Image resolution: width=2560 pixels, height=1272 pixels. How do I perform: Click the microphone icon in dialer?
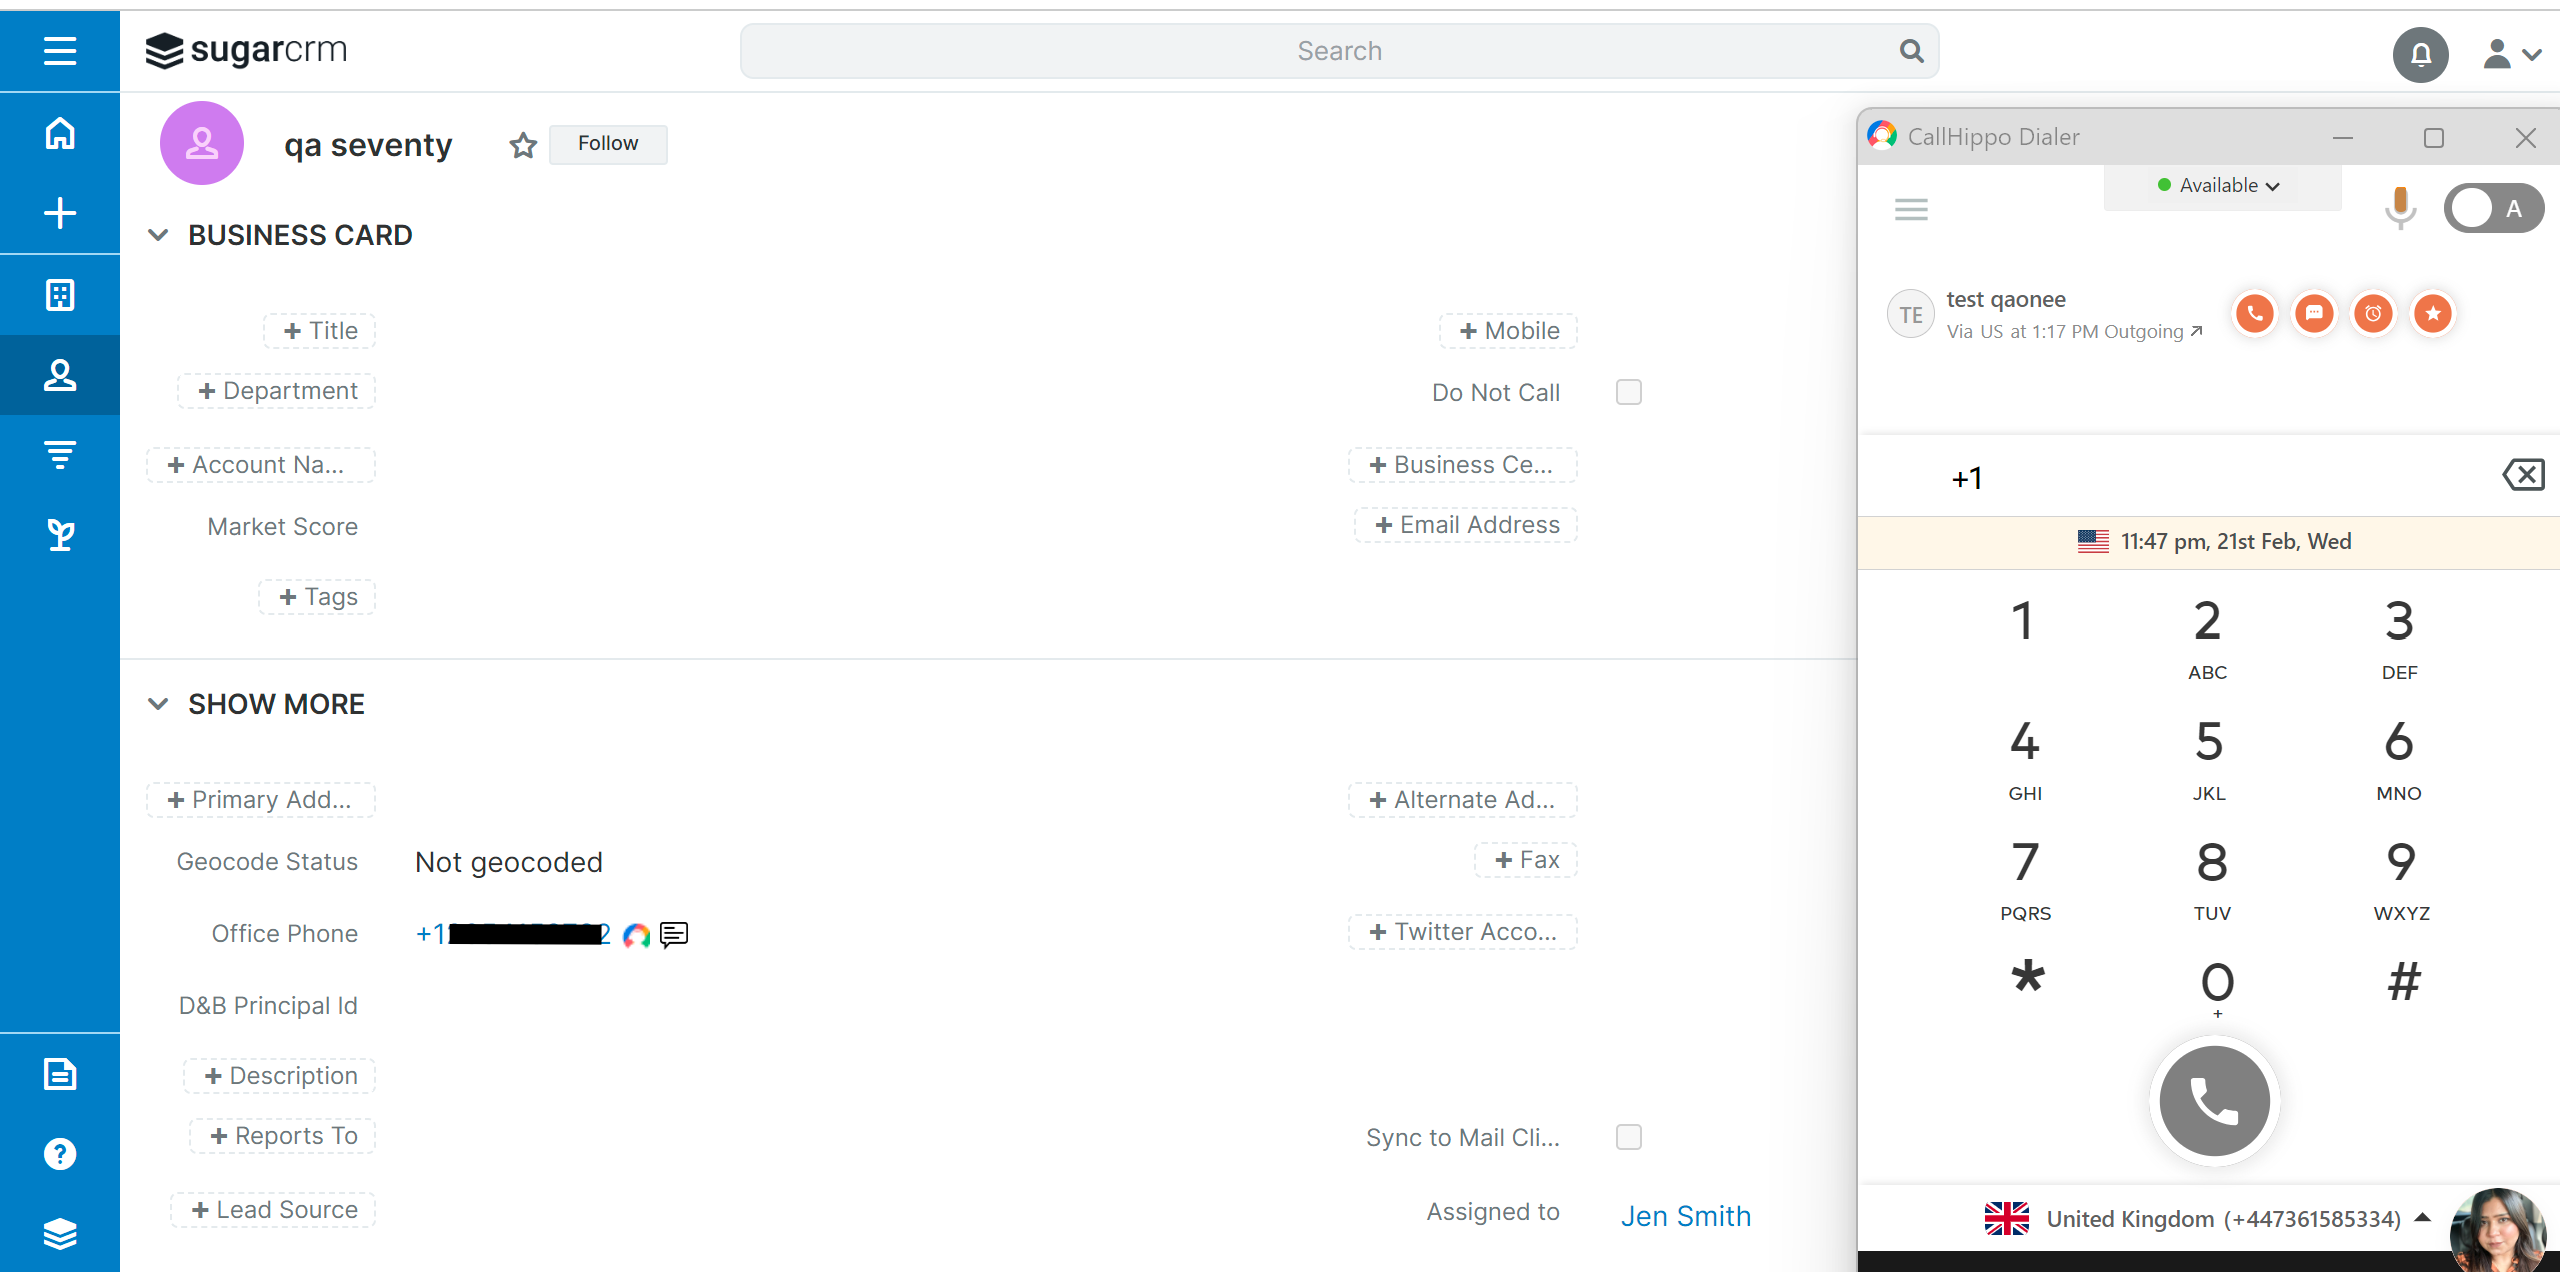(2400, 207)
